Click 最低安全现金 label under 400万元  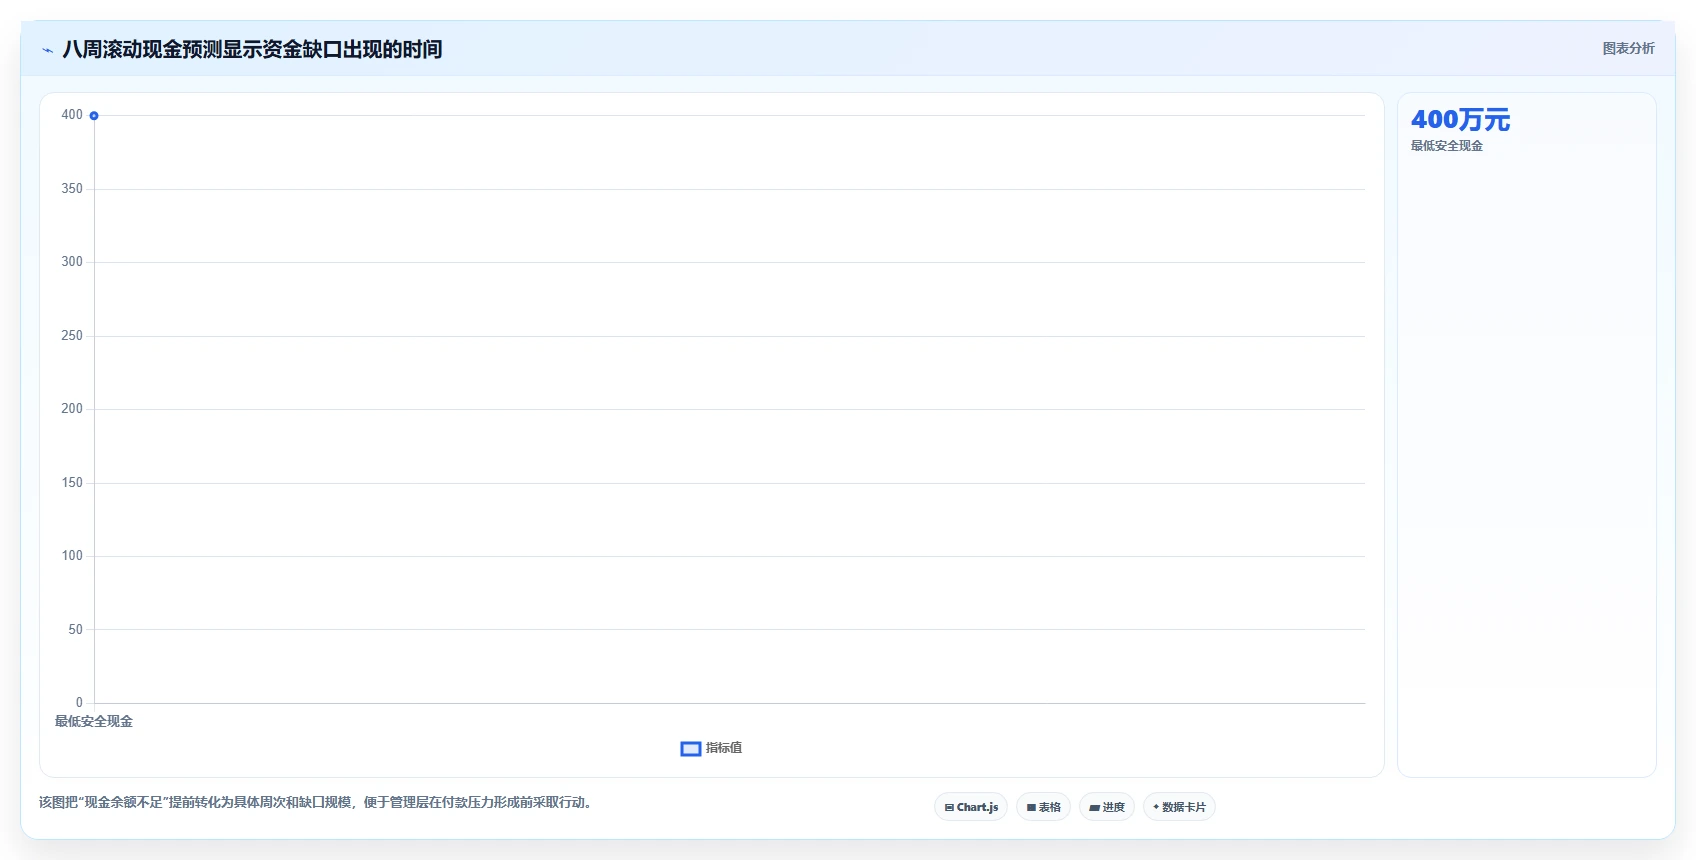(1447, 146)
